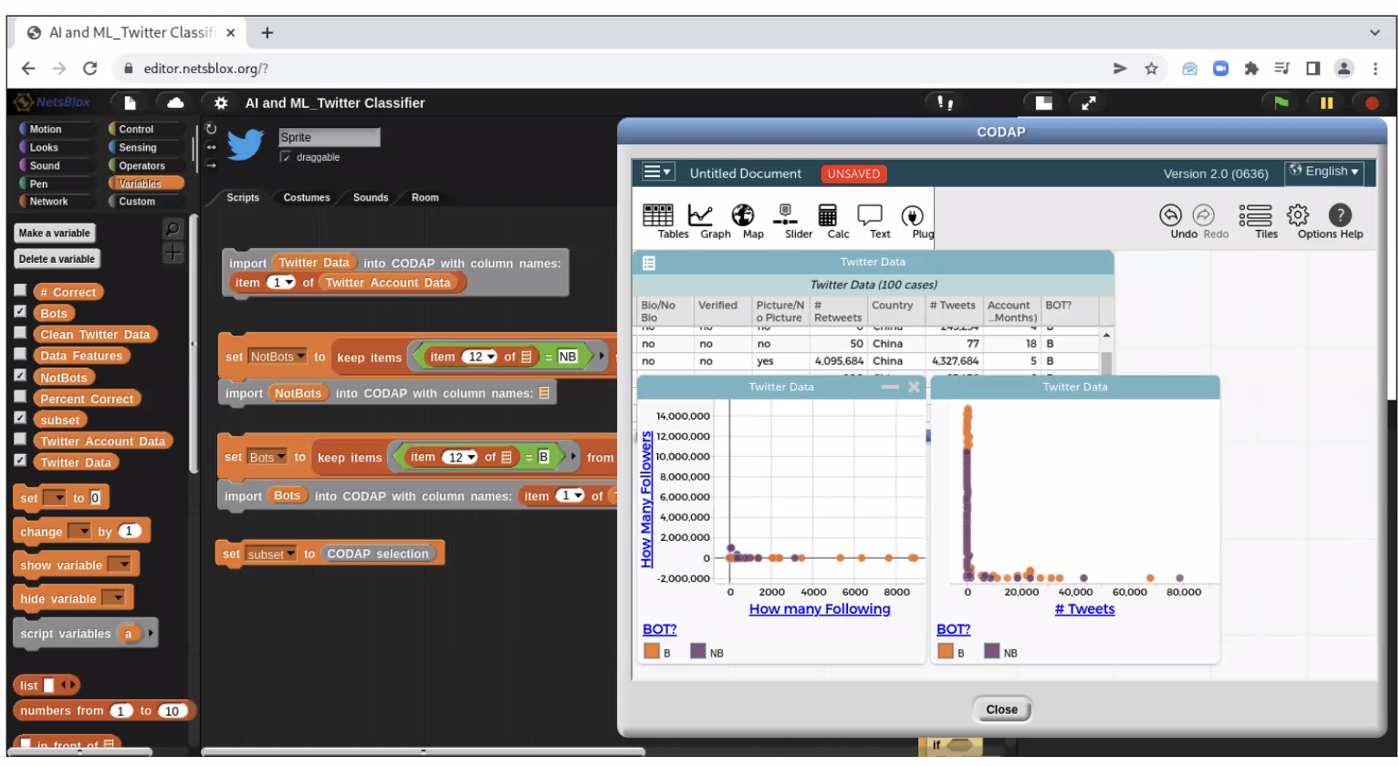Click the CODAP Graph icon
This screenshot has width=1398, height=766.
[700, 220]
